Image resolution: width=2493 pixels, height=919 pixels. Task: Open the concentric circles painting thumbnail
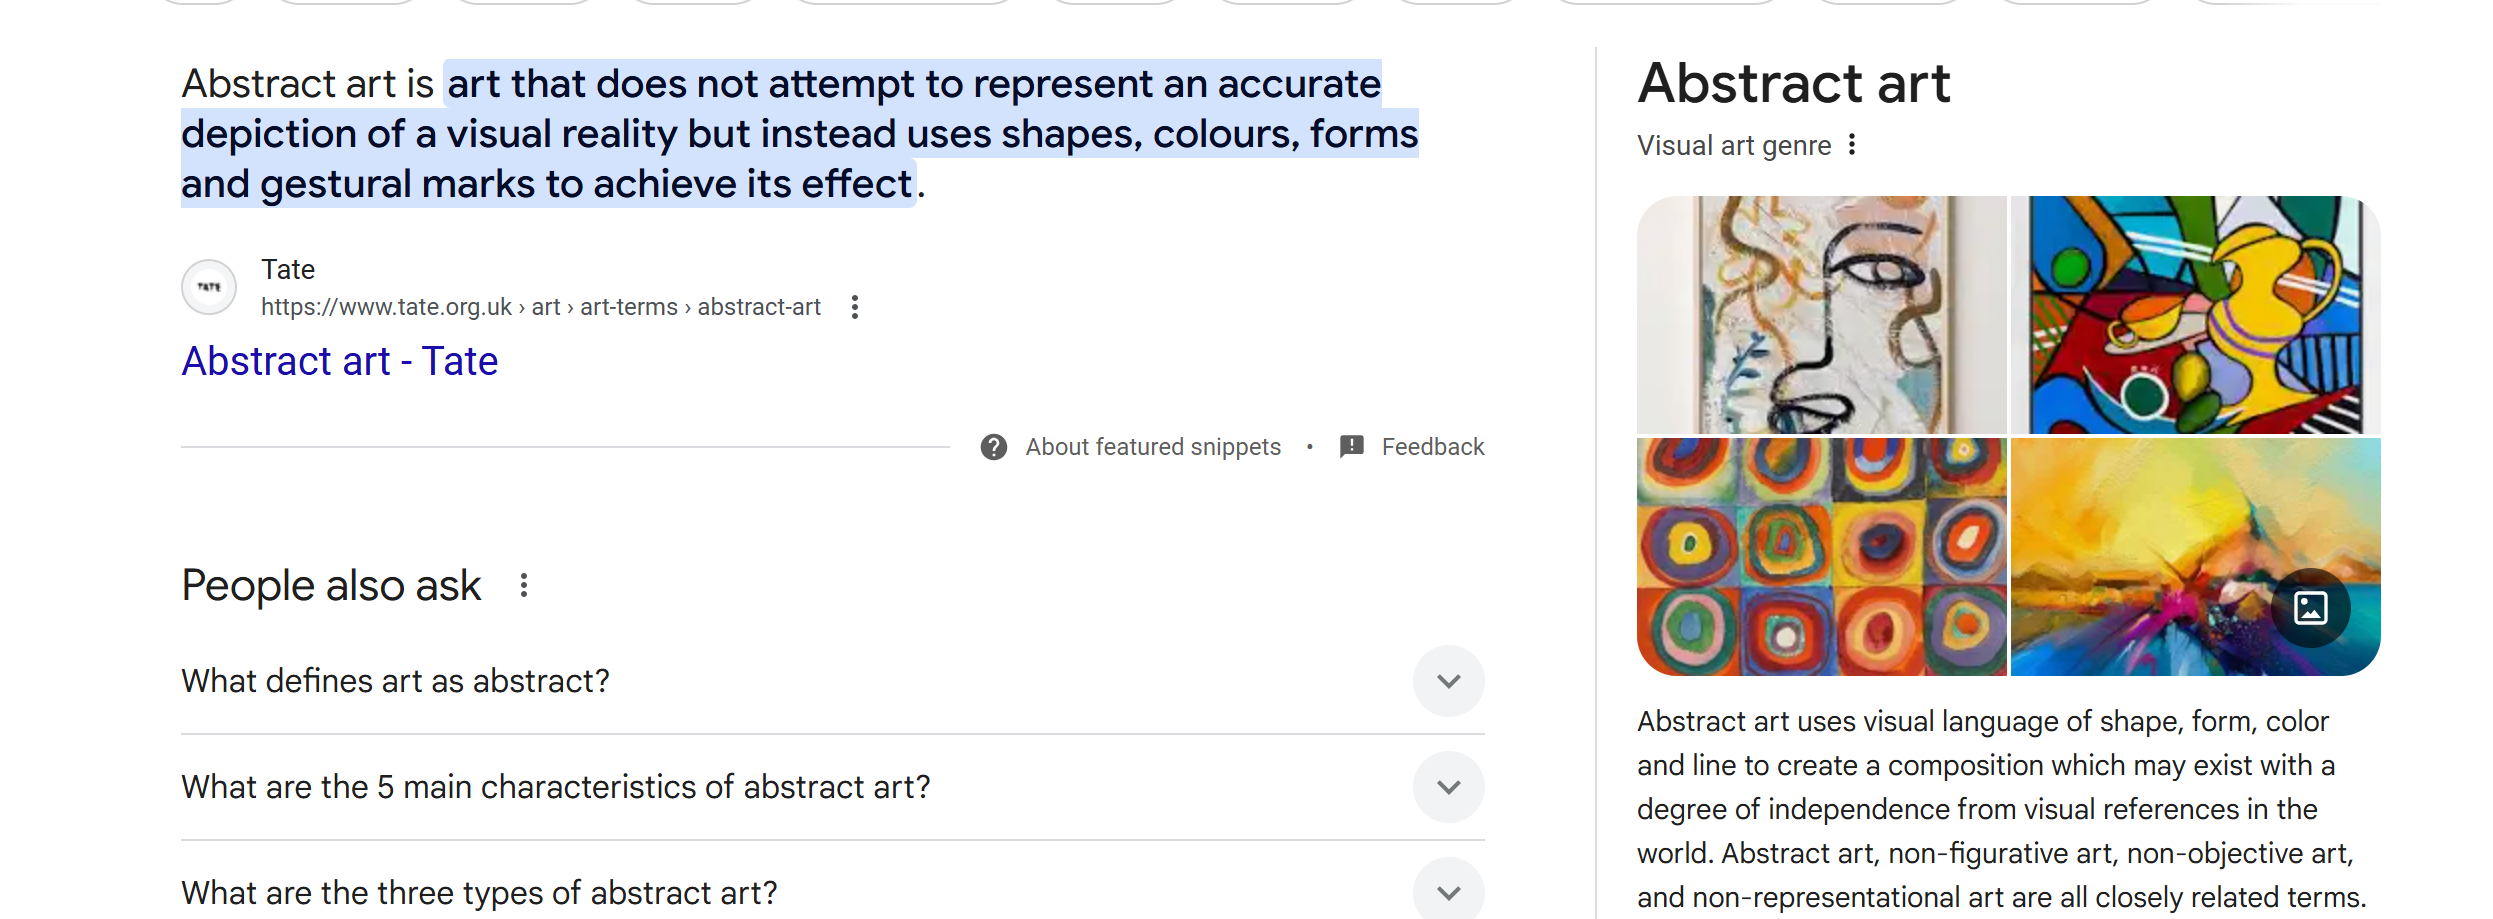(x=1821, y=557)
